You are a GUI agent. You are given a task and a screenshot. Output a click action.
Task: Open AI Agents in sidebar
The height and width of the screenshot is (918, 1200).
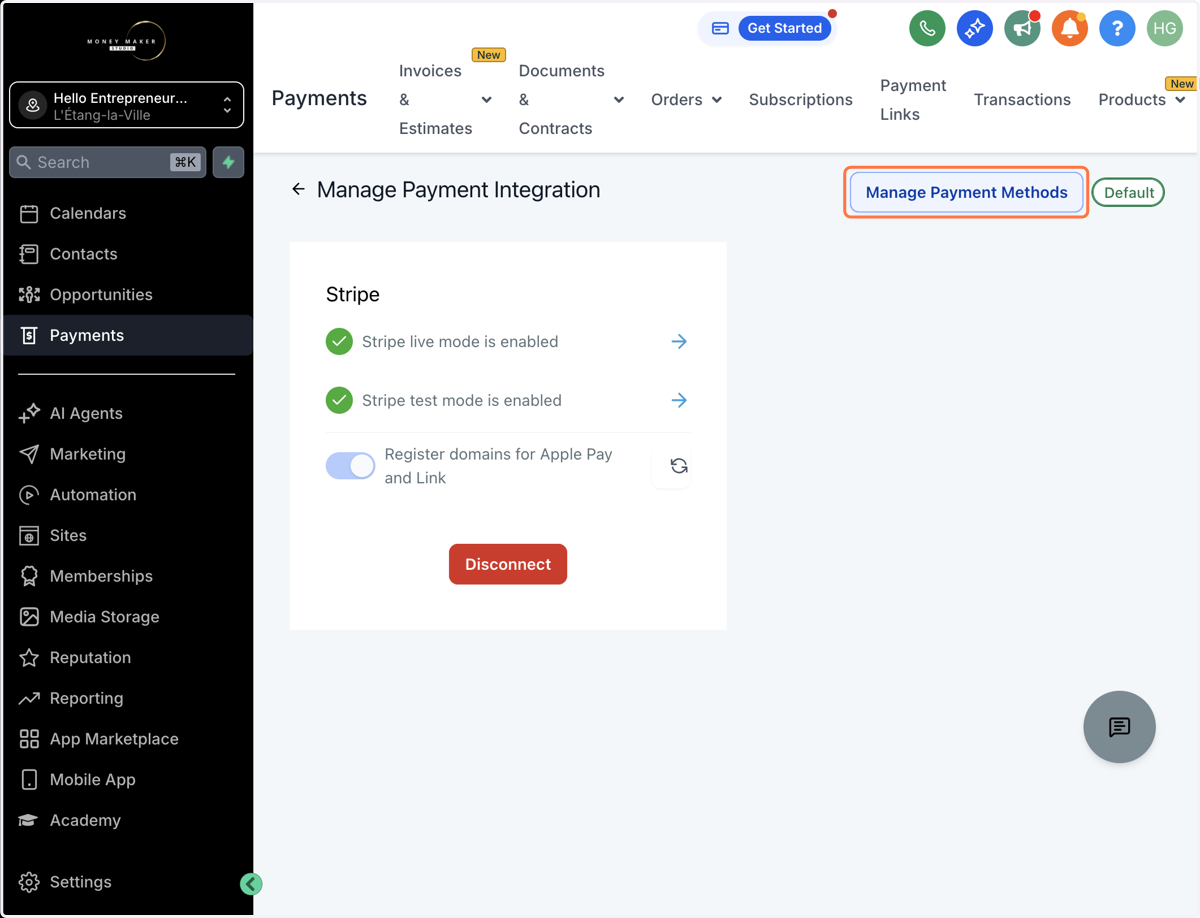click(x=127, y=413)
